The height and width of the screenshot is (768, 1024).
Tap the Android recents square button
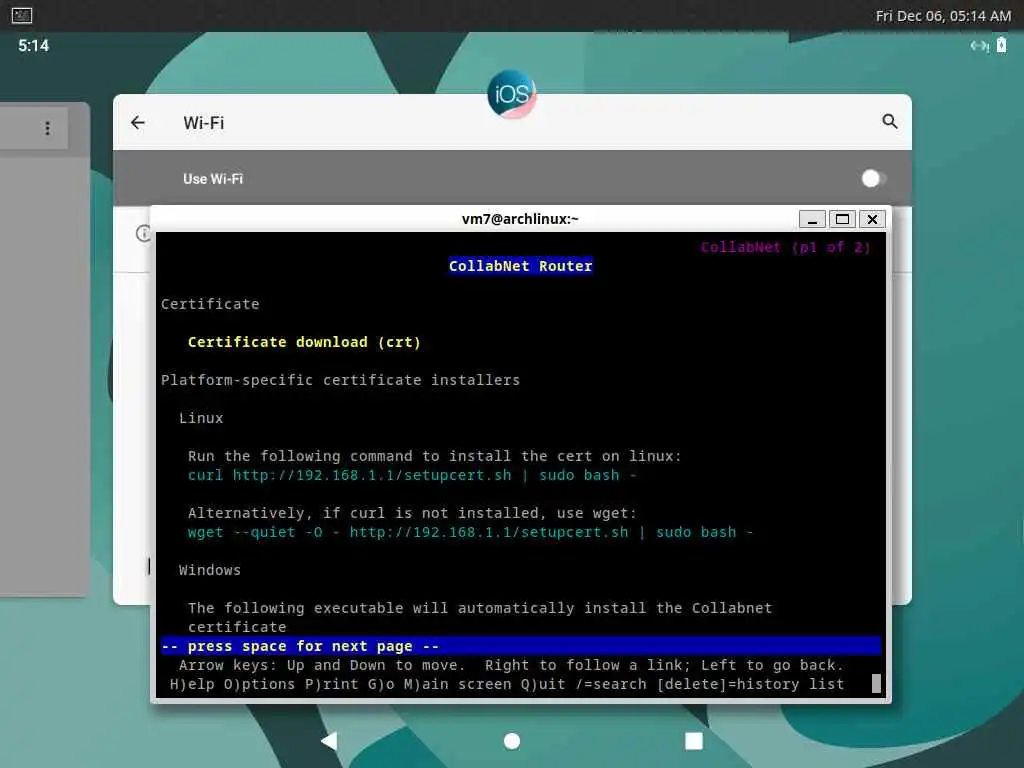coord(694,741)
